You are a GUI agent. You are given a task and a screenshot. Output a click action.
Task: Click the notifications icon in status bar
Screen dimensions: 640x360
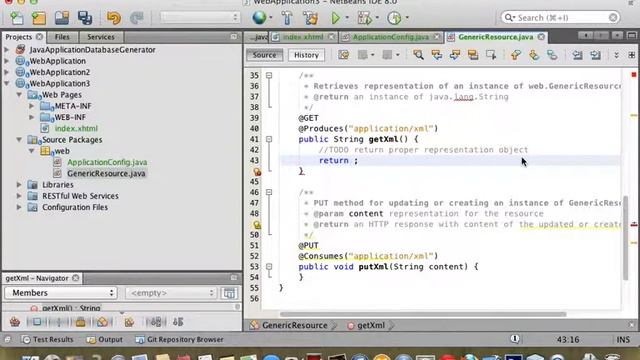point(515,339)
